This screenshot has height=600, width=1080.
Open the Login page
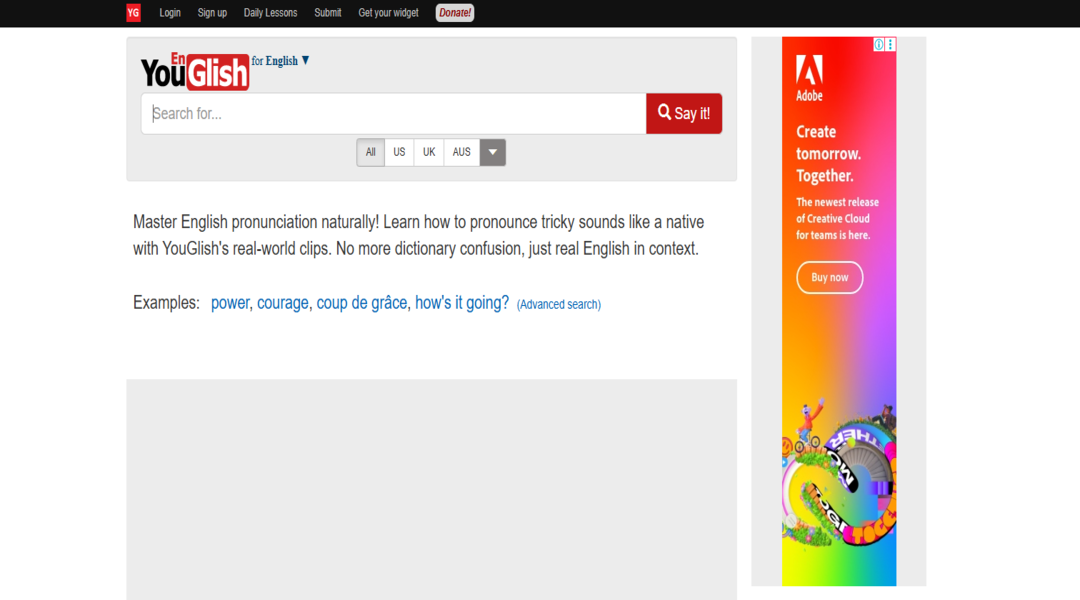(170, 12)
